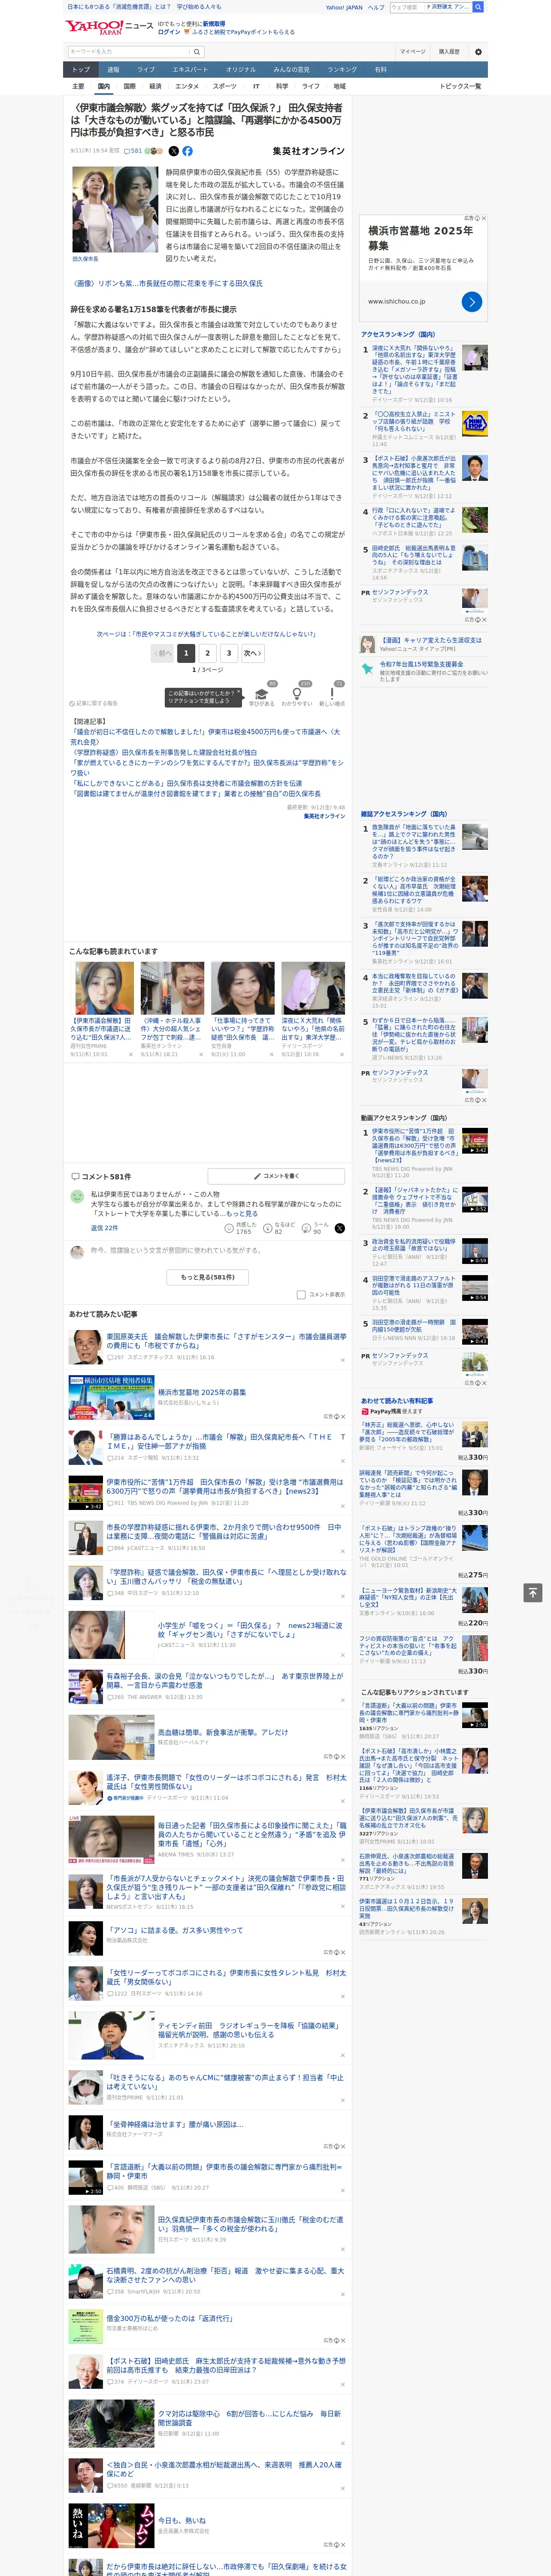This screenshot has width=551, height=2576.
Task: Share the article on Facebook
Action: (x=187, y=151)
